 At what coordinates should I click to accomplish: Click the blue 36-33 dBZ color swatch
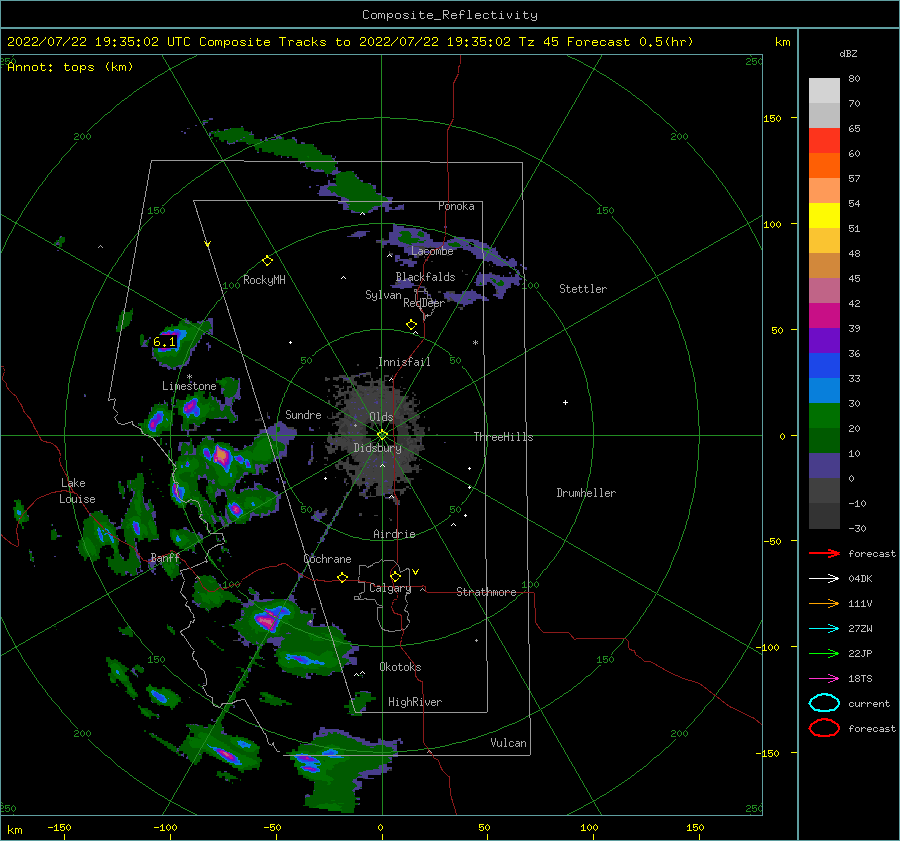click(824, 366)
